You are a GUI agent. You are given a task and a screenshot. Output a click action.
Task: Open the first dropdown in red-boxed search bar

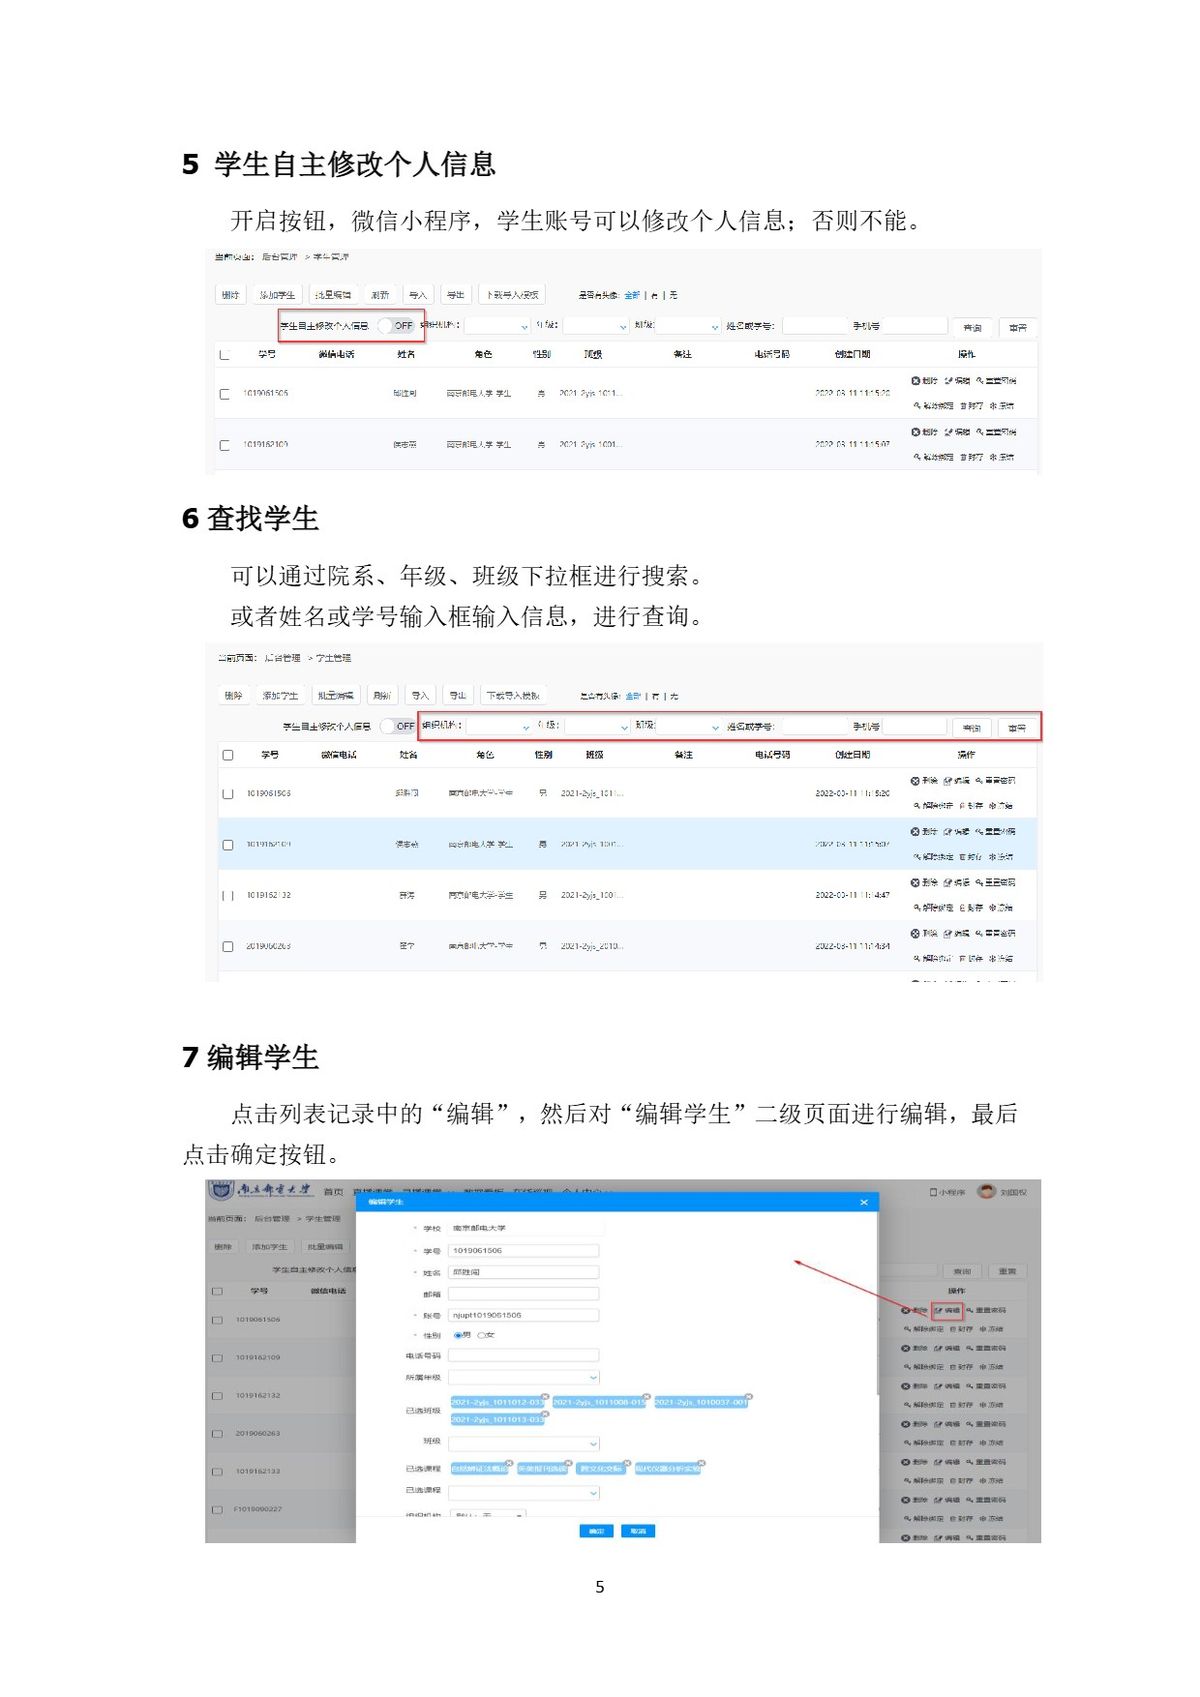point(498,727)
